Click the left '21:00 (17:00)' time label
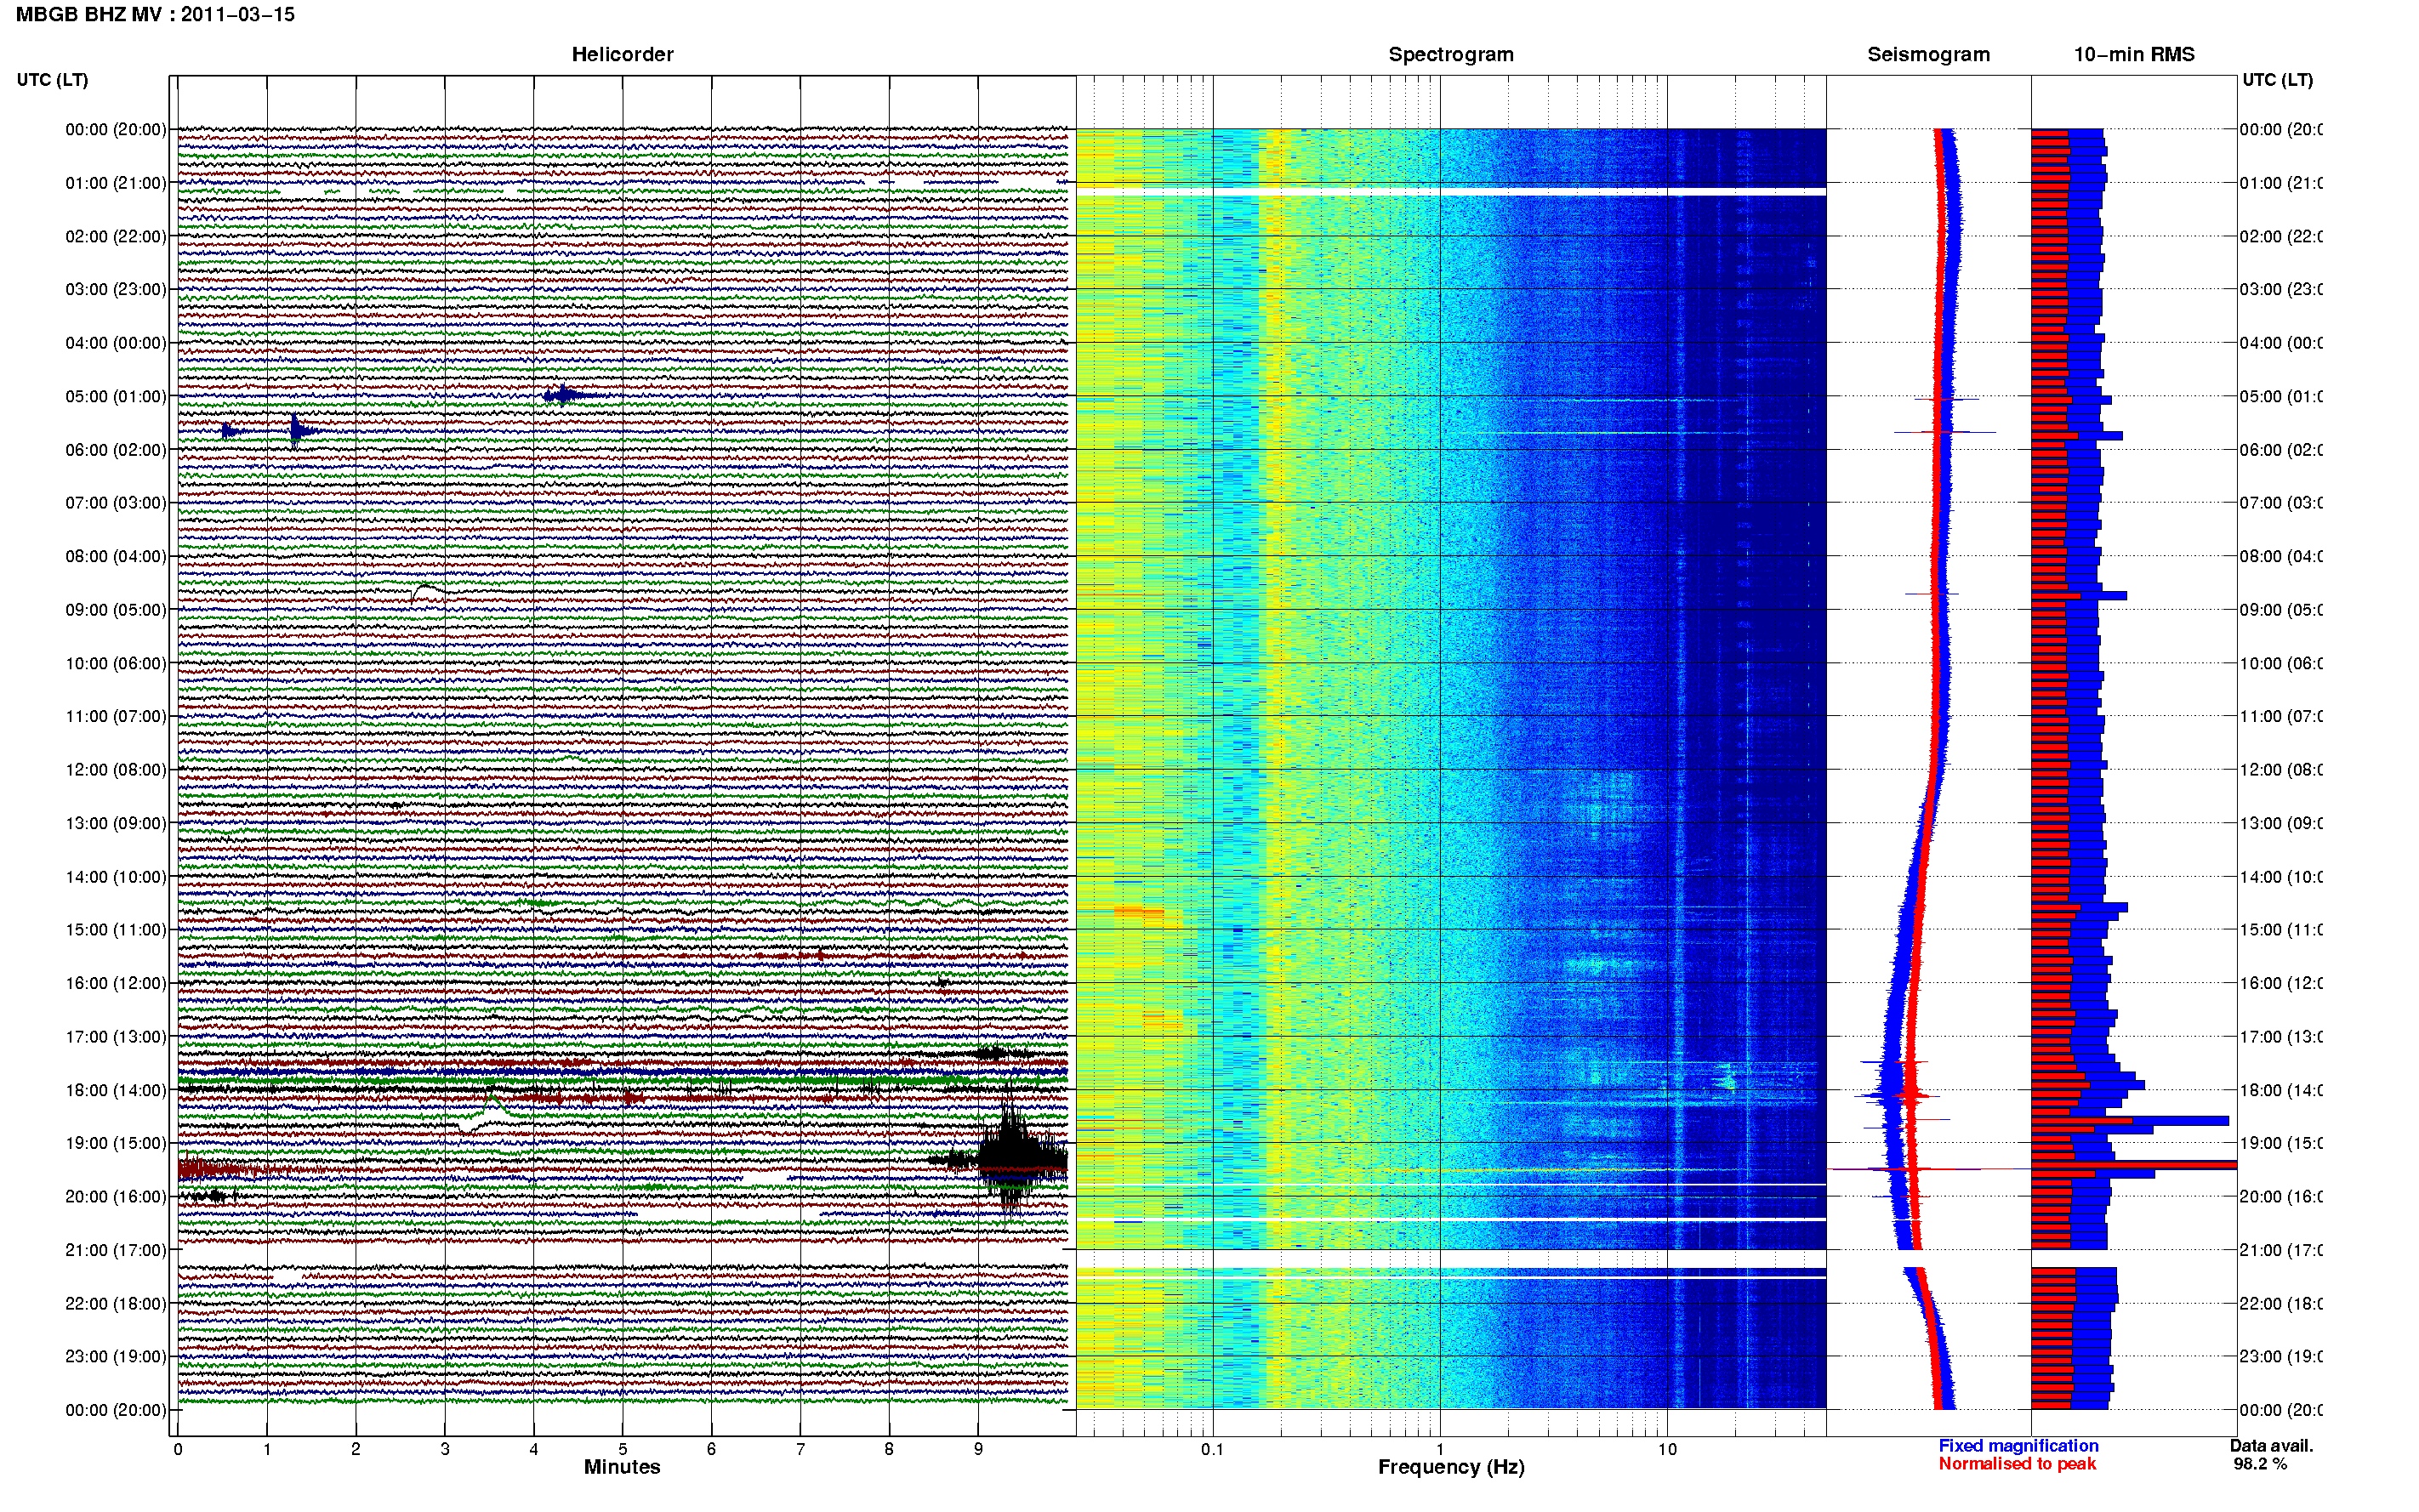Image resolution: width=2419 pixels, height=1512 pixels. [116, 1250]
